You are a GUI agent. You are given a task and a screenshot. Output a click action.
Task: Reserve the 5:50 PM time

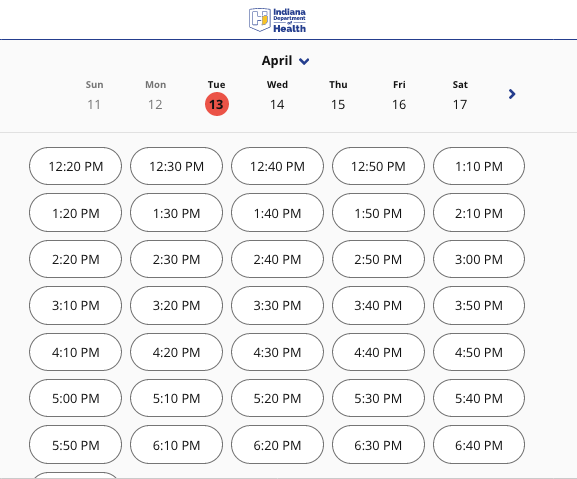(x=75, y=445)
